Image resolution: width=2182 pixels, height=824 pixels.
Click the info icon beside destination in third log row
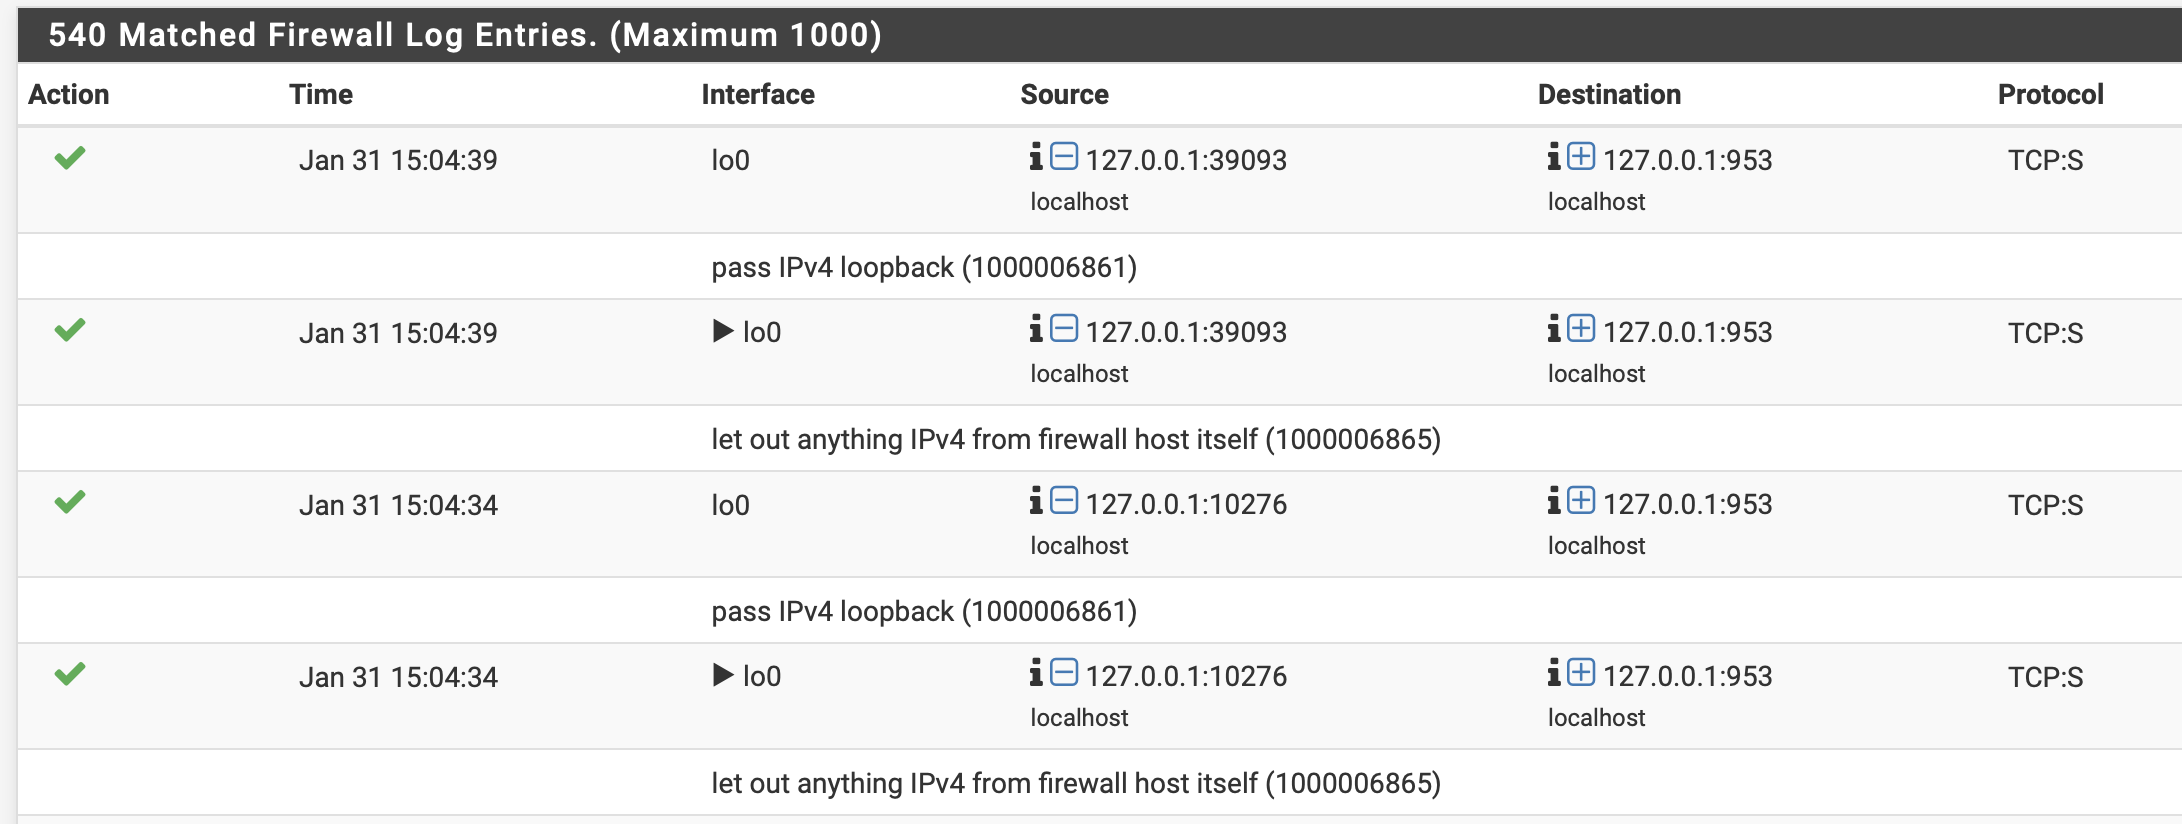click(1554, 501)
